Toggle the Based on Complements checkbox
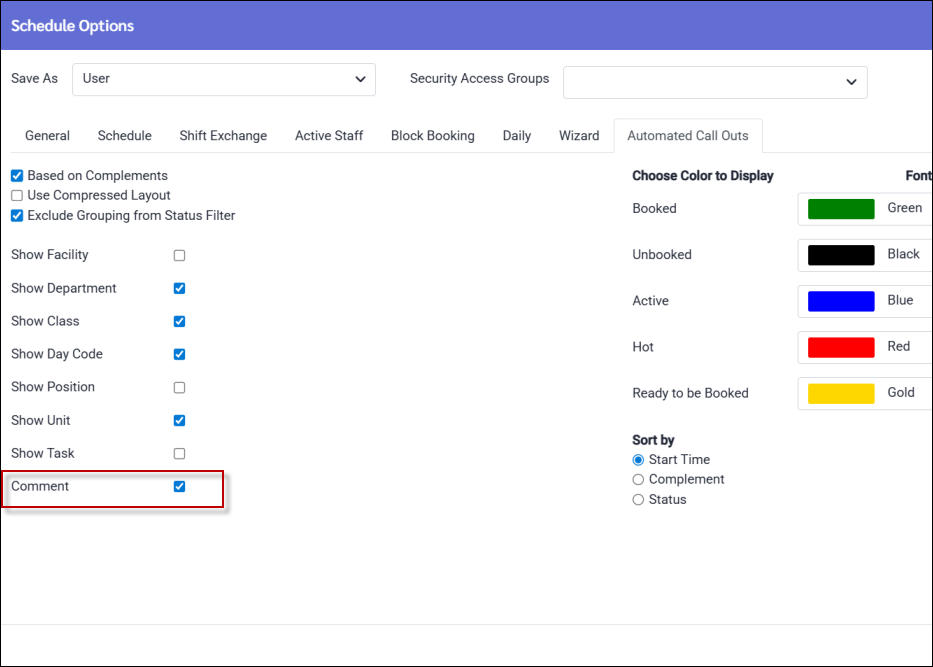 (17, 176)
